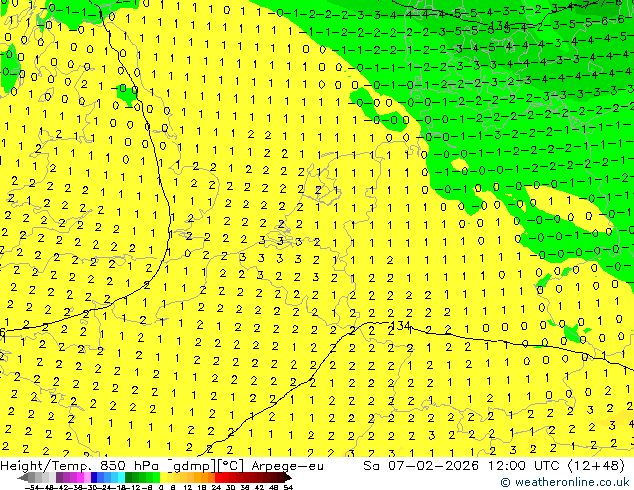Pick the magenta swatch in the legend
Viewport: 634px width, 490px height.
click(x=80, y=477)
